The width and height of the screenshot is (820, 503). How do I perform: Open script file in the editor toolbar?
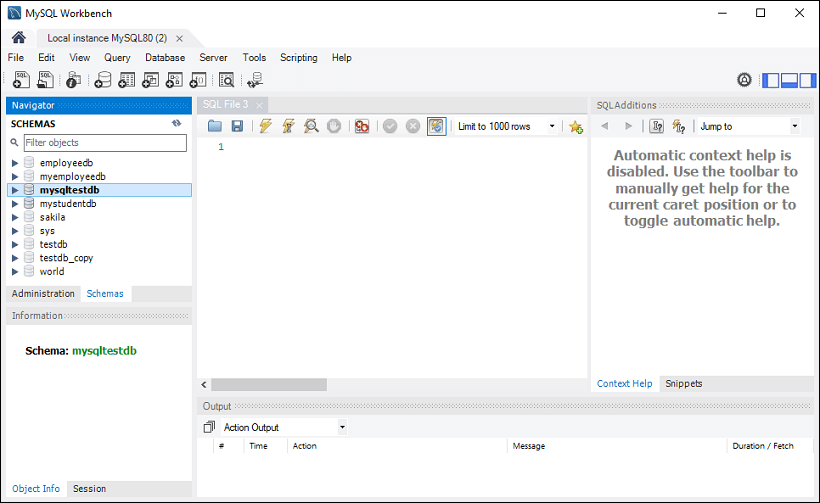click(214, 126)
